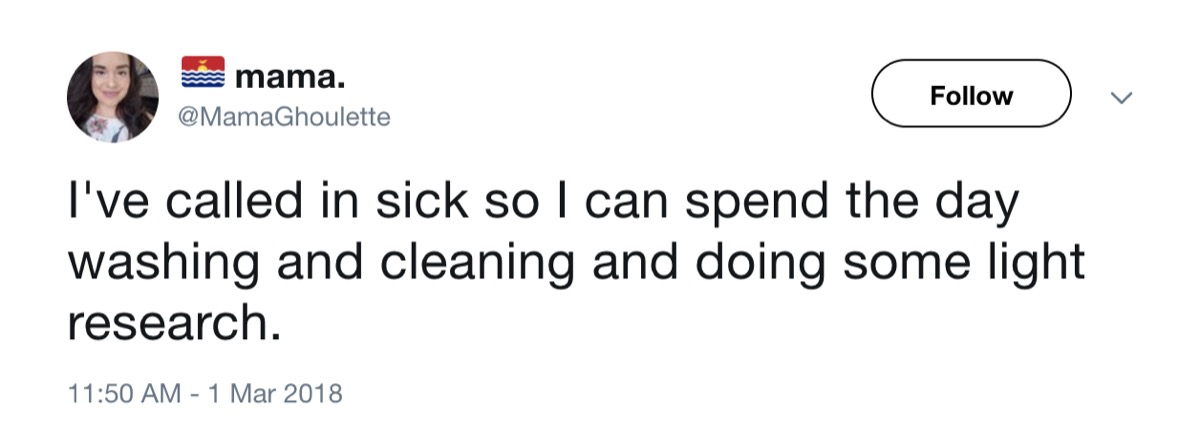Open the 11:50 AM timestamp link
The height and width of the screenshot is (433, 1200).
113,392
